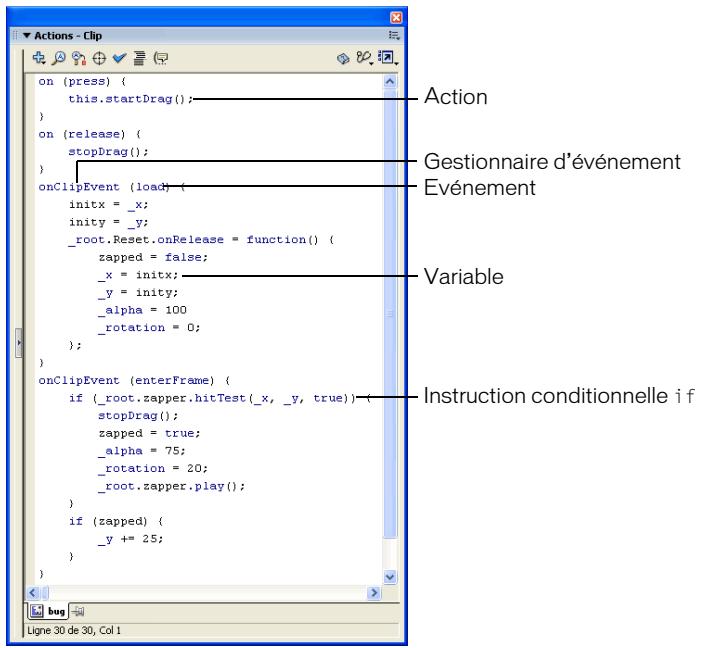Collapse the Actions - Clip panel triangle
This screenshot has height=648, width=701.
tap(27, 35)
